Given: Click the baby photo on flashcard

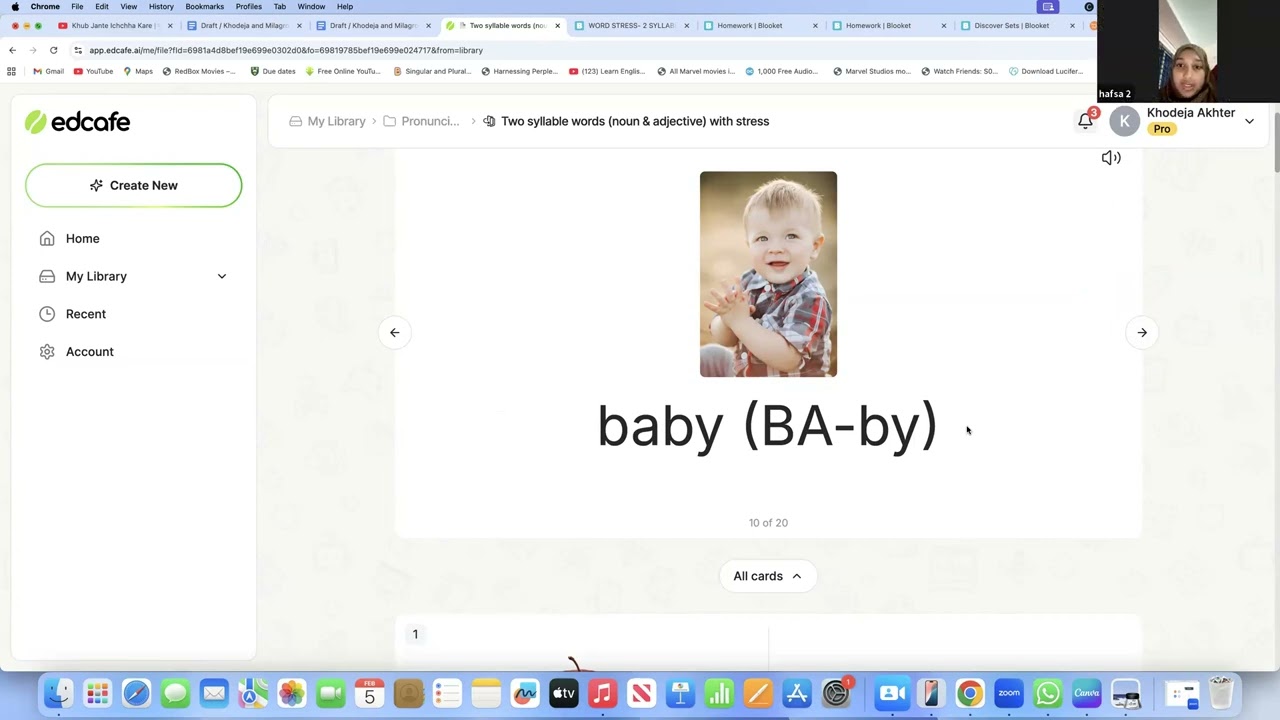Looking at the screenshot, I should click(x=768, y=274).
